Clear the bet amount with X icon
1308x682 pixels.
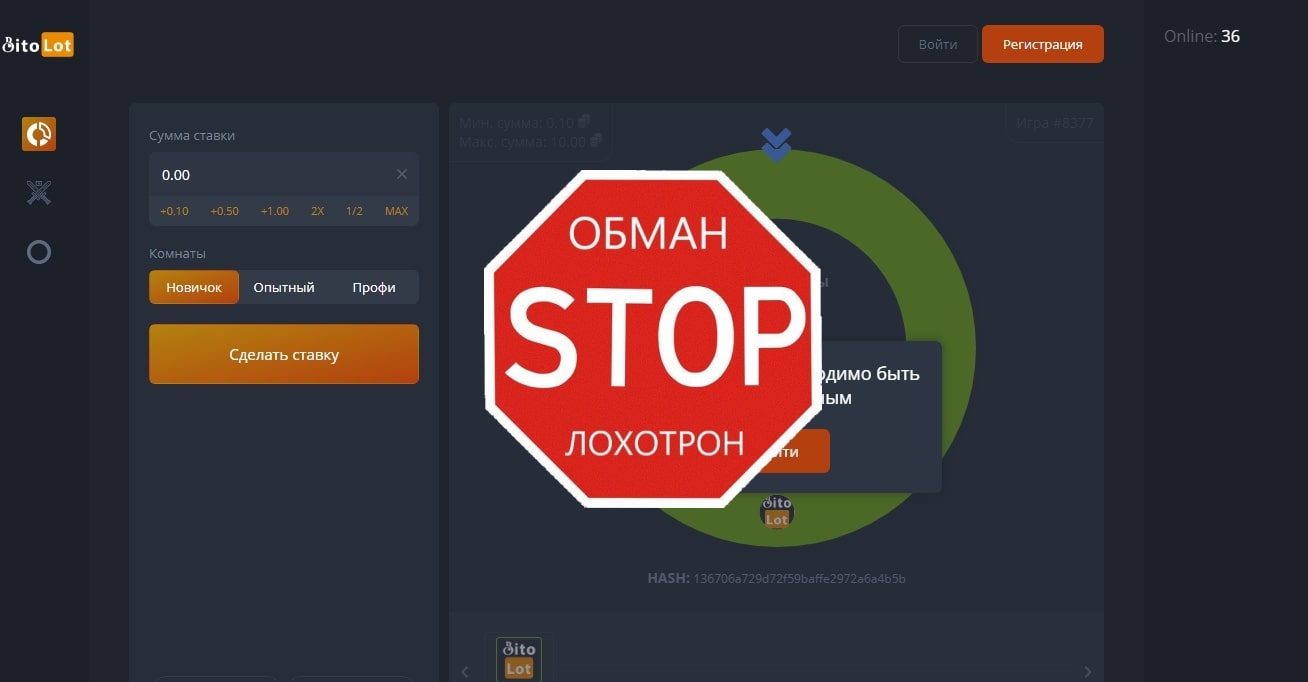pos(402,174)
